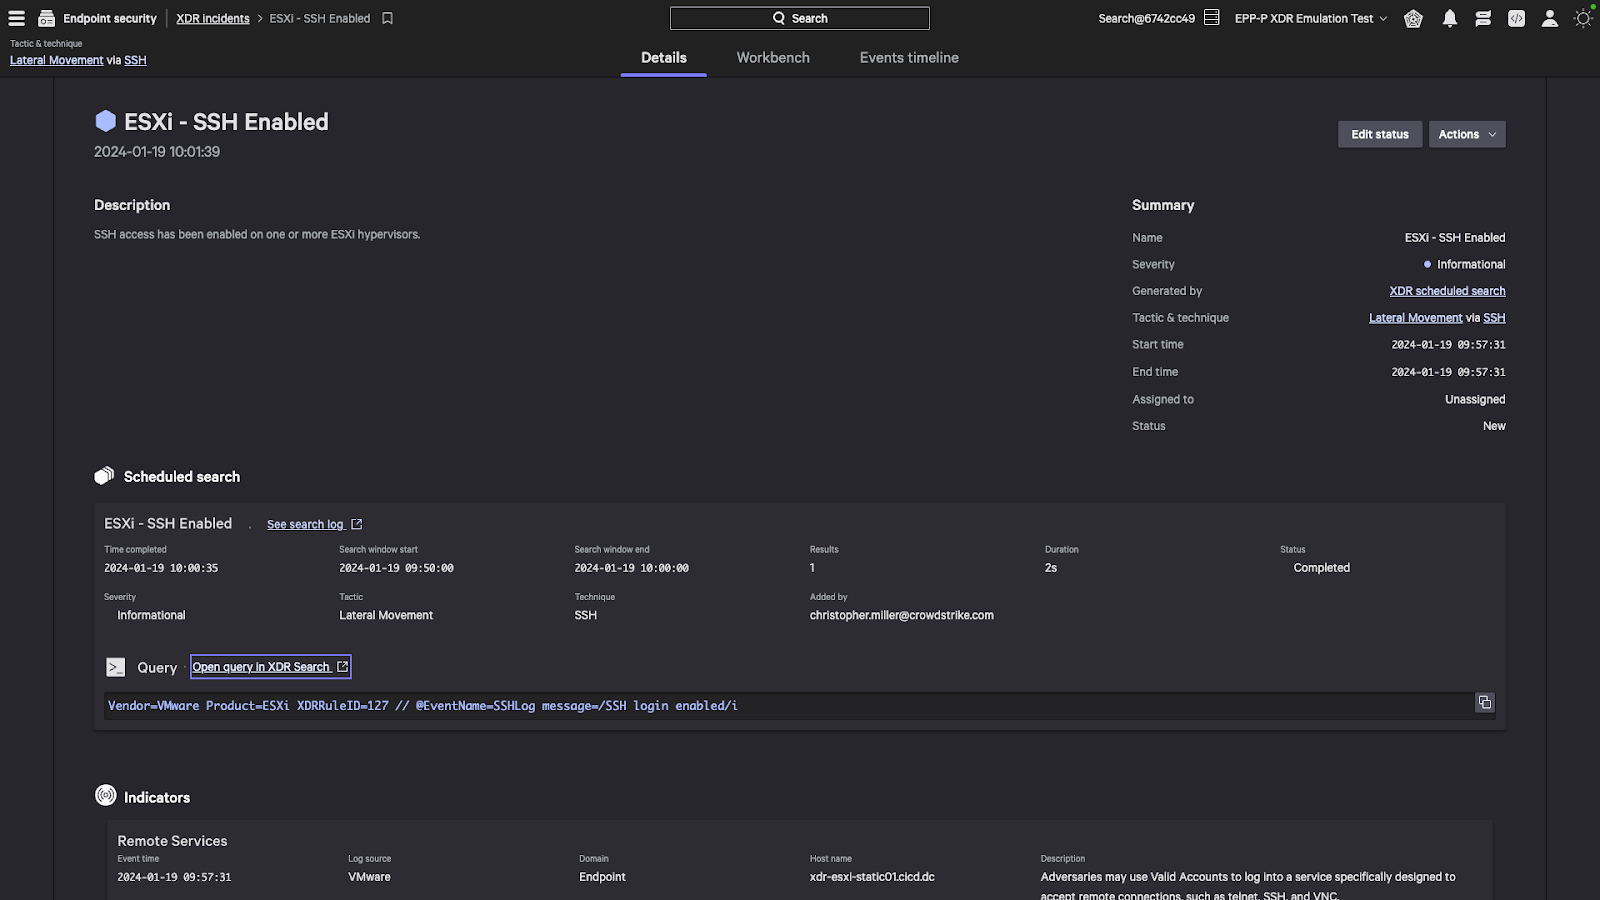1600x900 pixels.
Task: Click the incident timestamp 2024-01-19 10:01:39
Action: (x=157, y=152)
